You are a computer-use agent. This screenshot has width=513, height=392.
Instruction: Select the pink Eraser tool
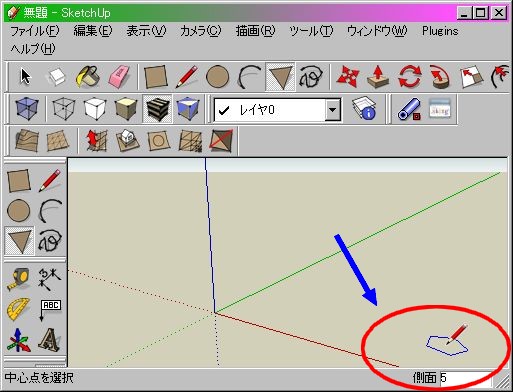119,77
